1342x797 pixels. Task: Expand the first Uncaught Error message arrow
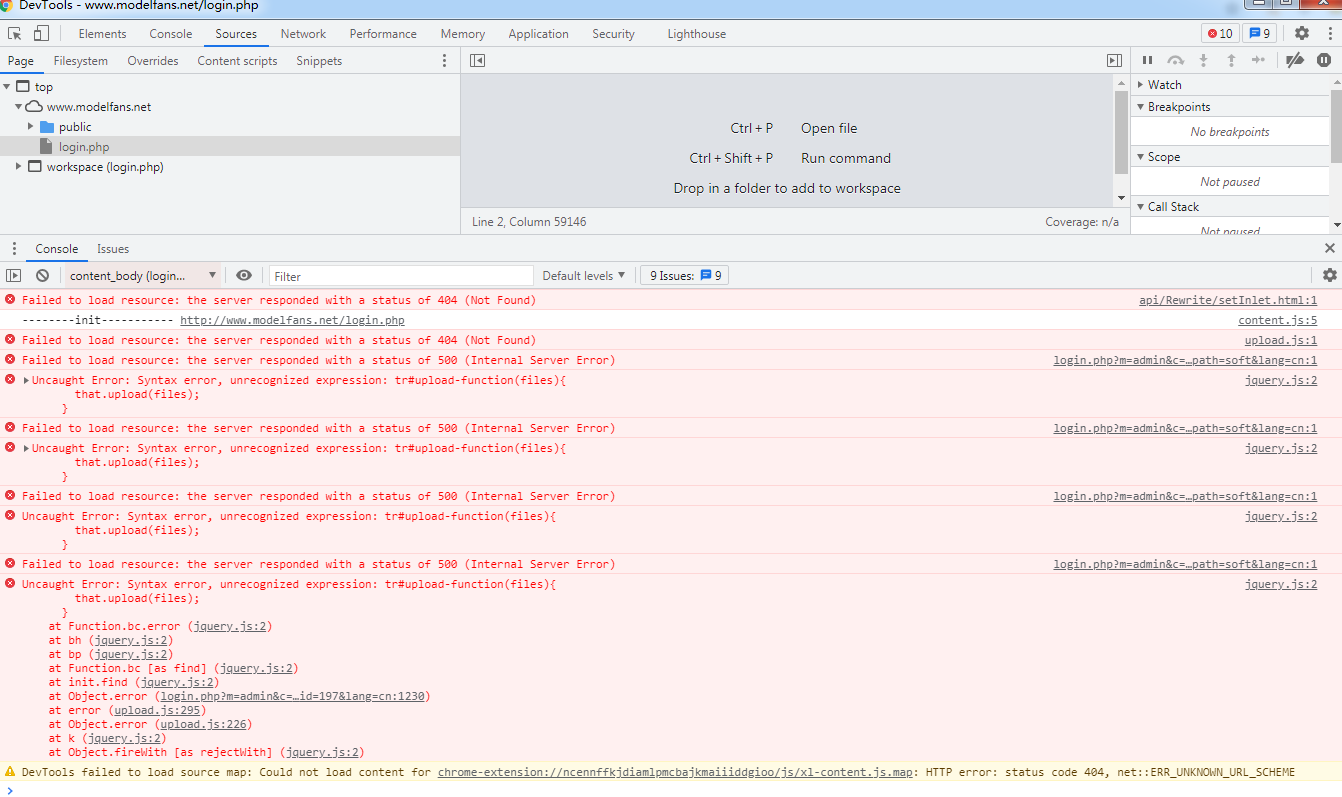click(26, 380)
